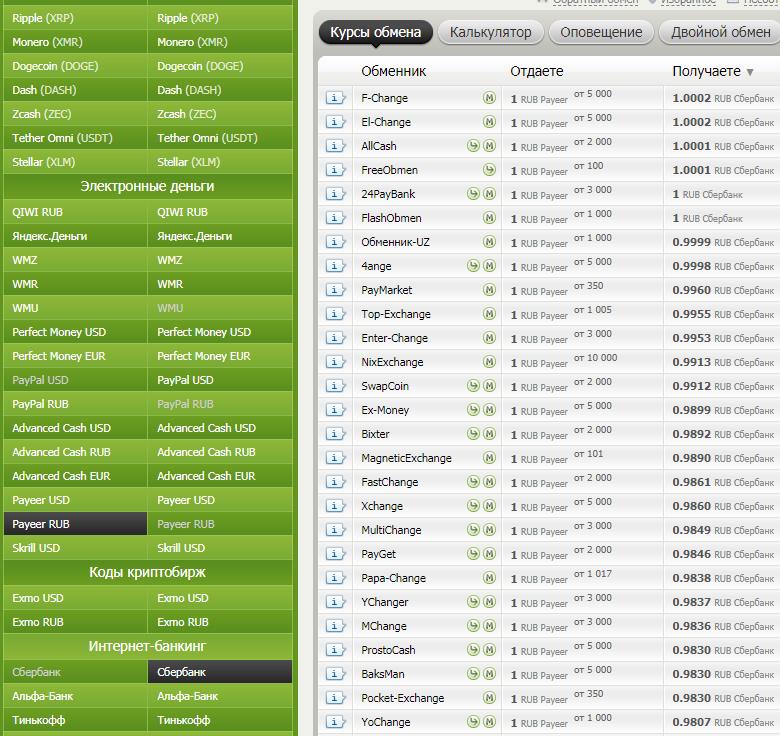Screen dimensions: 780x736
Task: Select Payeer RUB in give column
Action: pos(76,524)
